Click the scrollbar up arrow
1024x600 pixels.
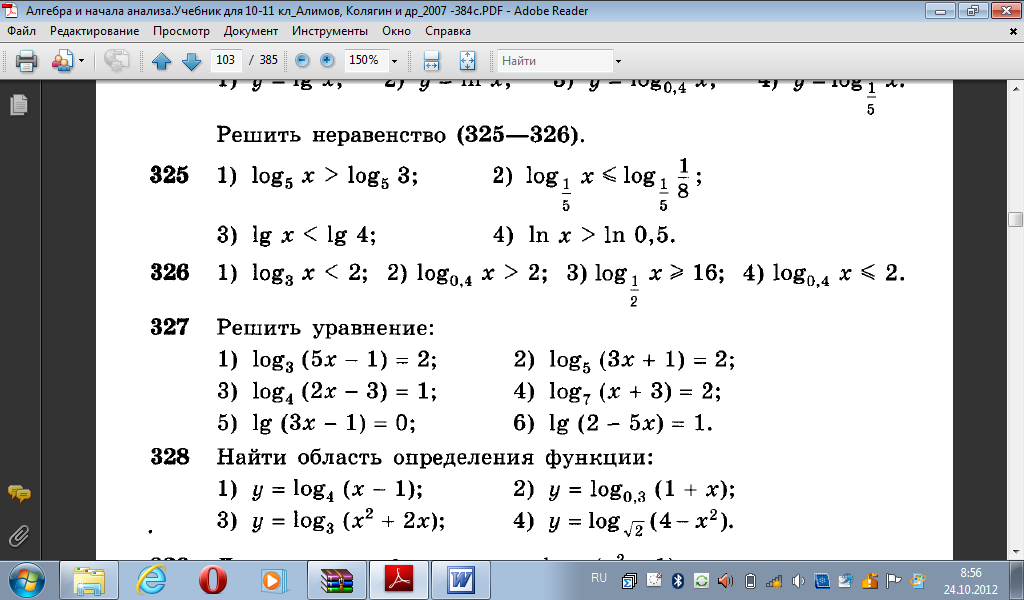pos(1016,88)
